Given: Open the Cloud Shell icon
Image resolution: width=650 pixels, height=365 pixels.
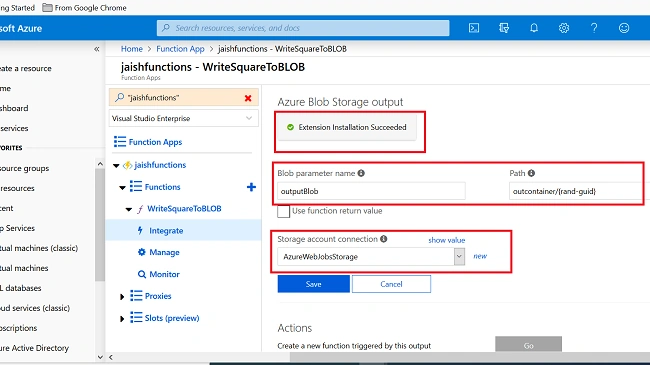Looking at the screenshot, I should click(474, 28).
